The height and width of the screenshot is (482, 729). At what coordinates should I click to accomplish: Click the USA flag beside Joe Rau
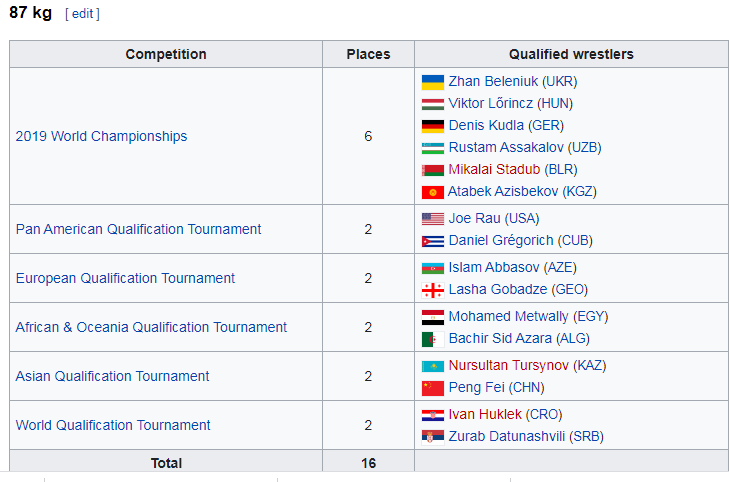tap(432, 218)
